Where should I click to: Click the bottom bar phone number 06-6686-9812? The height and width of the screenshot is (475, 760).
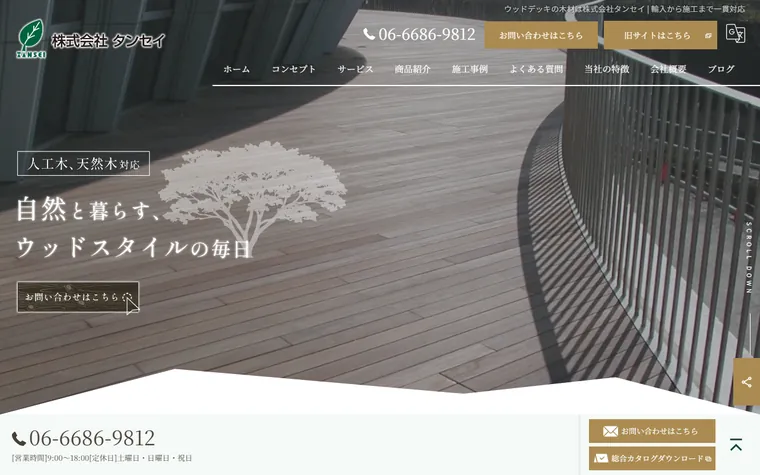point(83,438)
